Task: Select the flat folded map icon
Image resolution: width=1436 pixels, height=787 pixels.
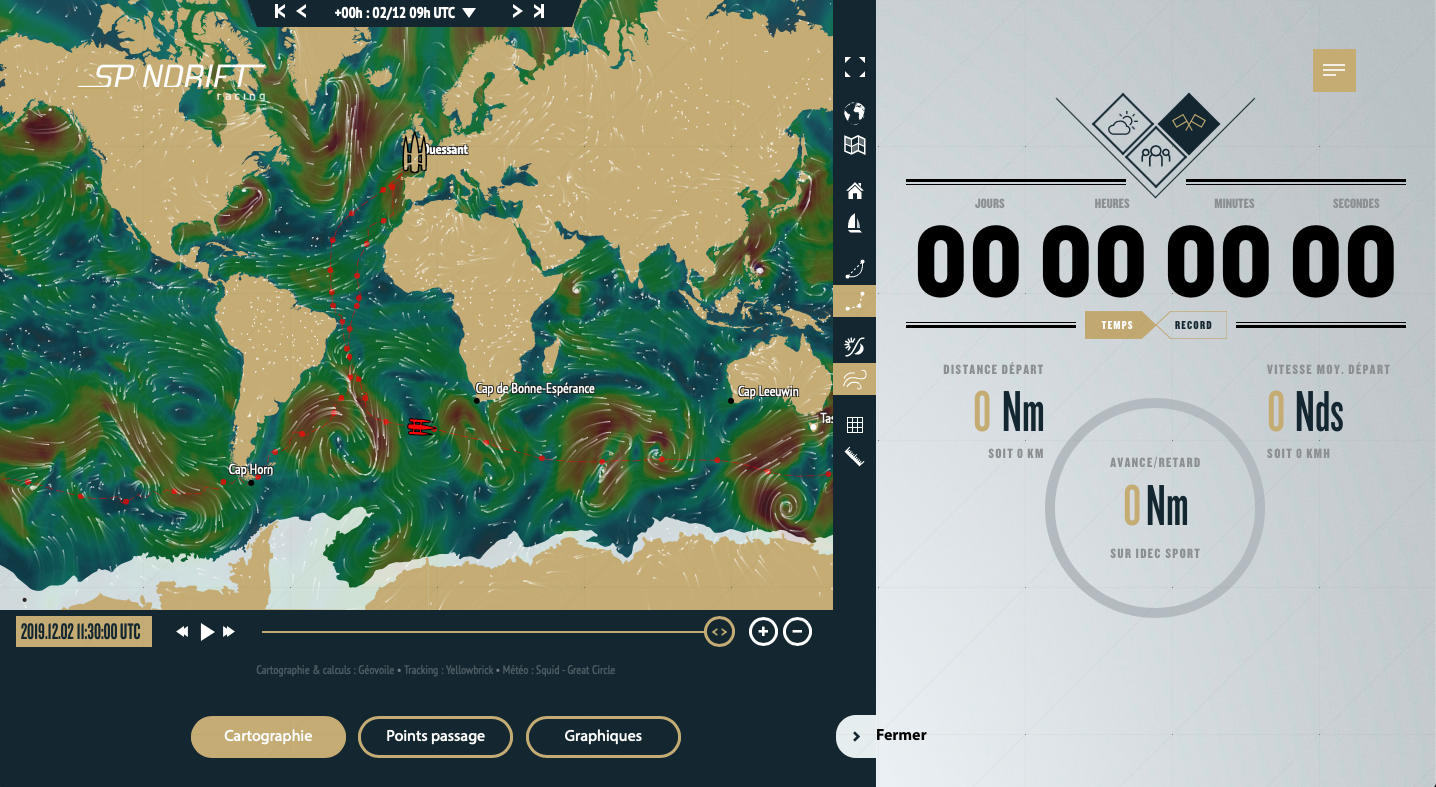Action: pos(854,146)
